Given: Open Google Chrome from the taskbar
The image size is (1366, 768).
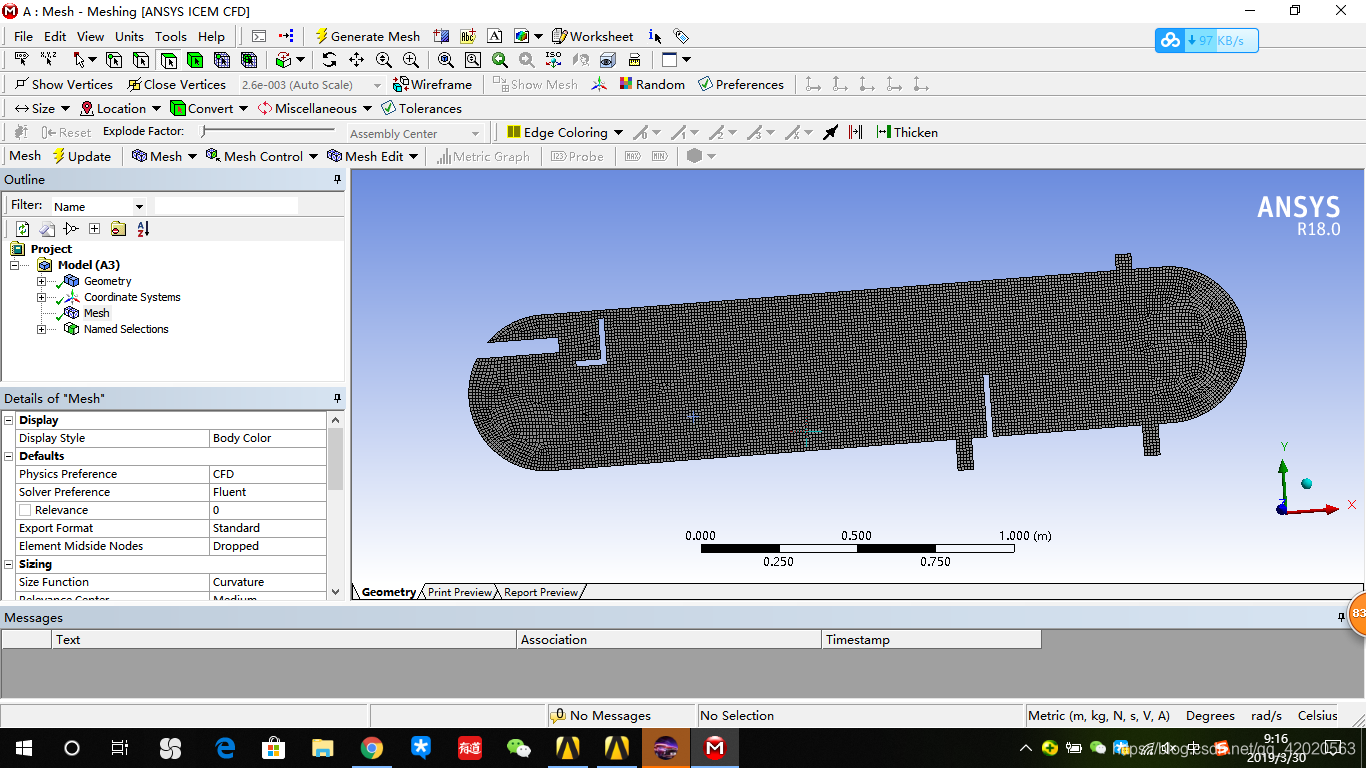Looking at the screenshot, I should 372,748.
